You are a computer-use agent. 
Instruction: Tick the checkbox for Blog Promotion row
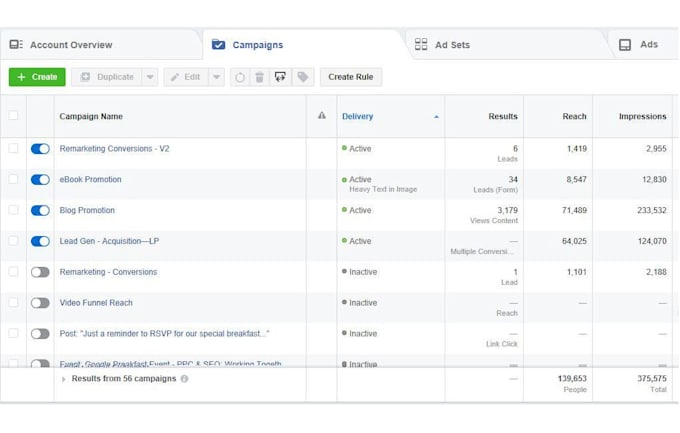coord(13,210)
